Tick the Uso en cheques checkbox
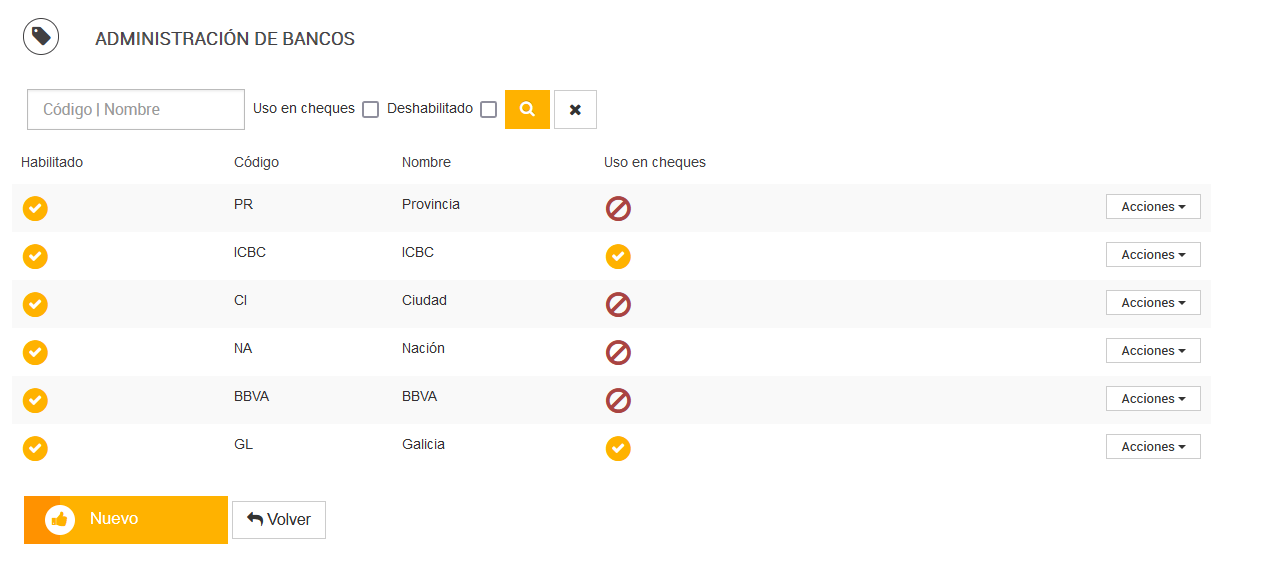The width and height of the screenshot is (1262, 568). tap(370, 110)
